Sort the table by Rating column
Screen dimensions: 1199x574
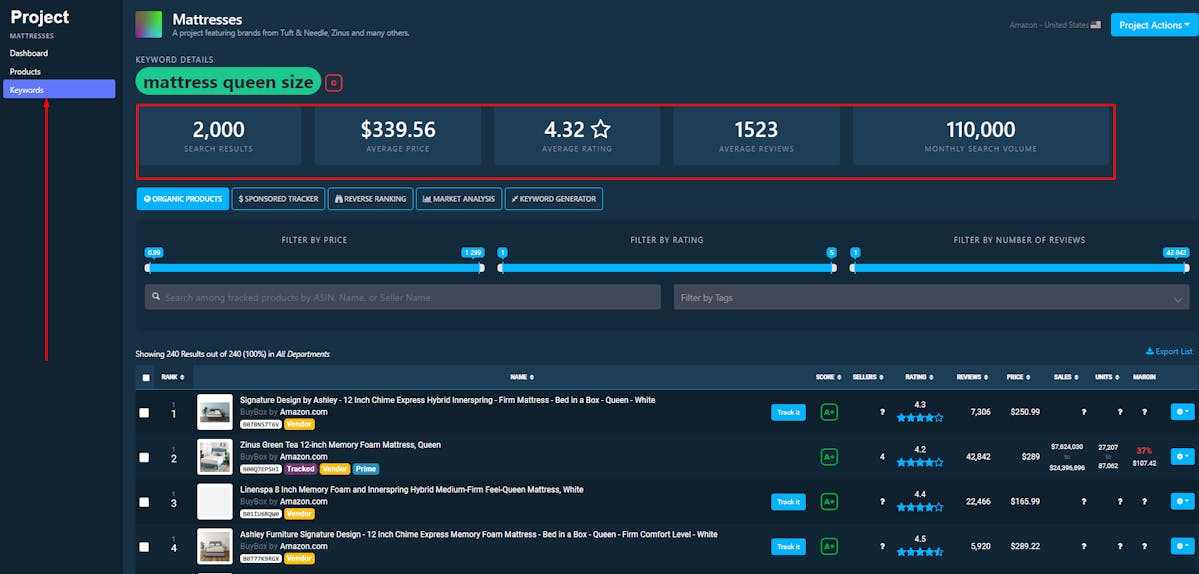coord(918,377)
